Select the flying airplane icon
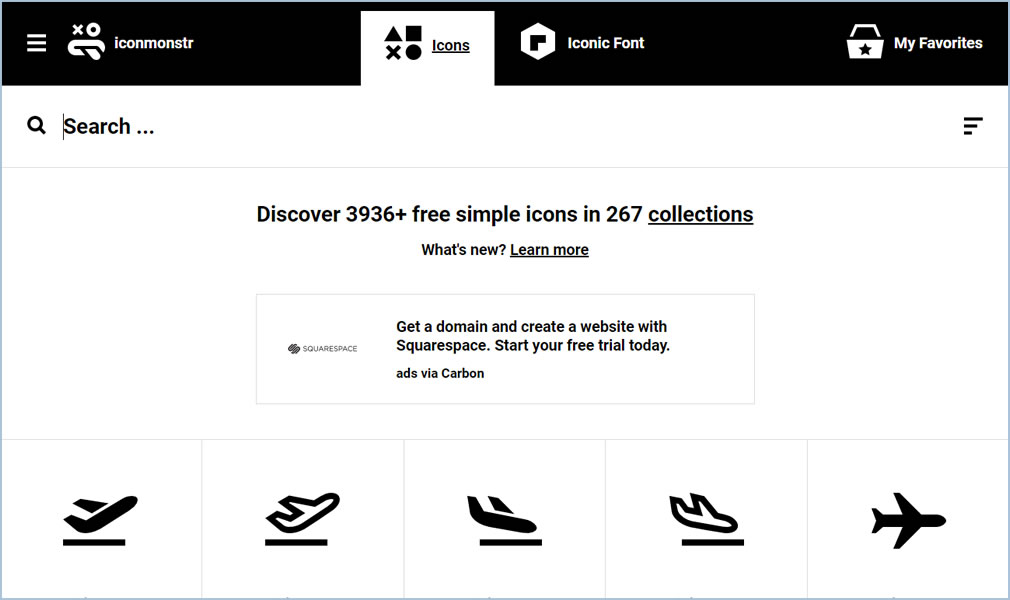 (908, 521)
